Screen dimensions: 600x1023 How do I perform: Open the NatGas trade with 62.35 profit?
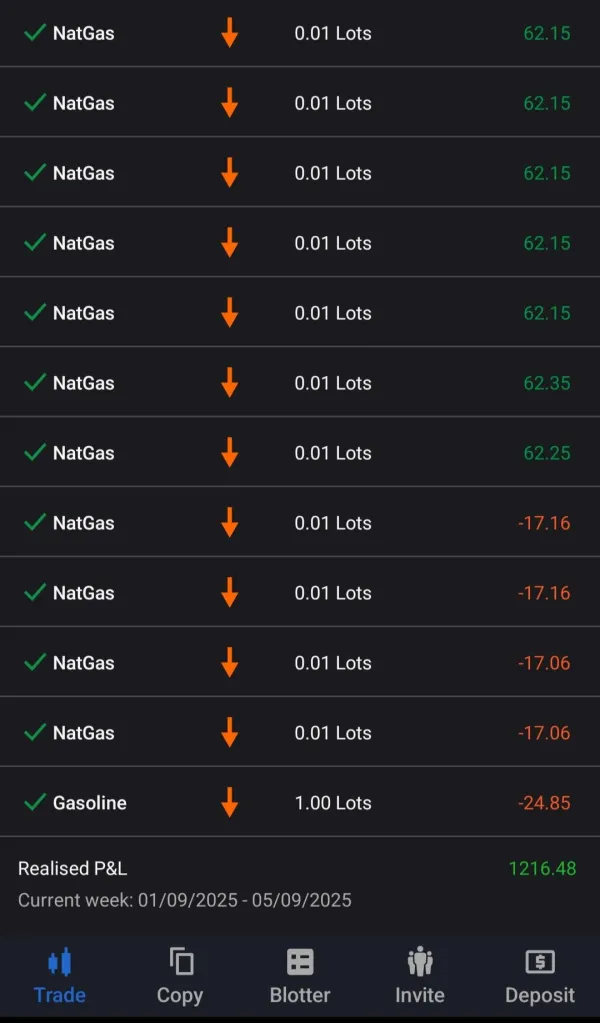pos(300,382)
